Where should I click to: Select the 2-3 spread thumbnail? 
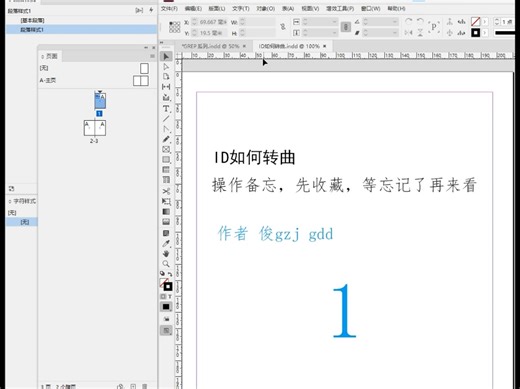point(95,128)
